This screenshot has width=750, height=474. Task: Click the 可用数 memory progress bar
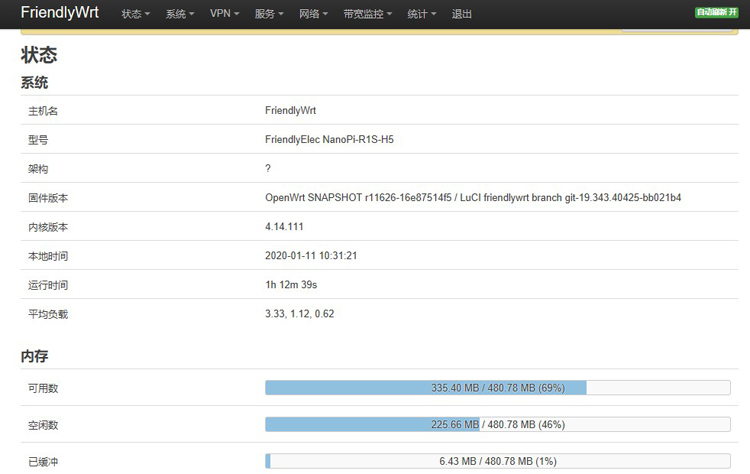click(497, 387)
